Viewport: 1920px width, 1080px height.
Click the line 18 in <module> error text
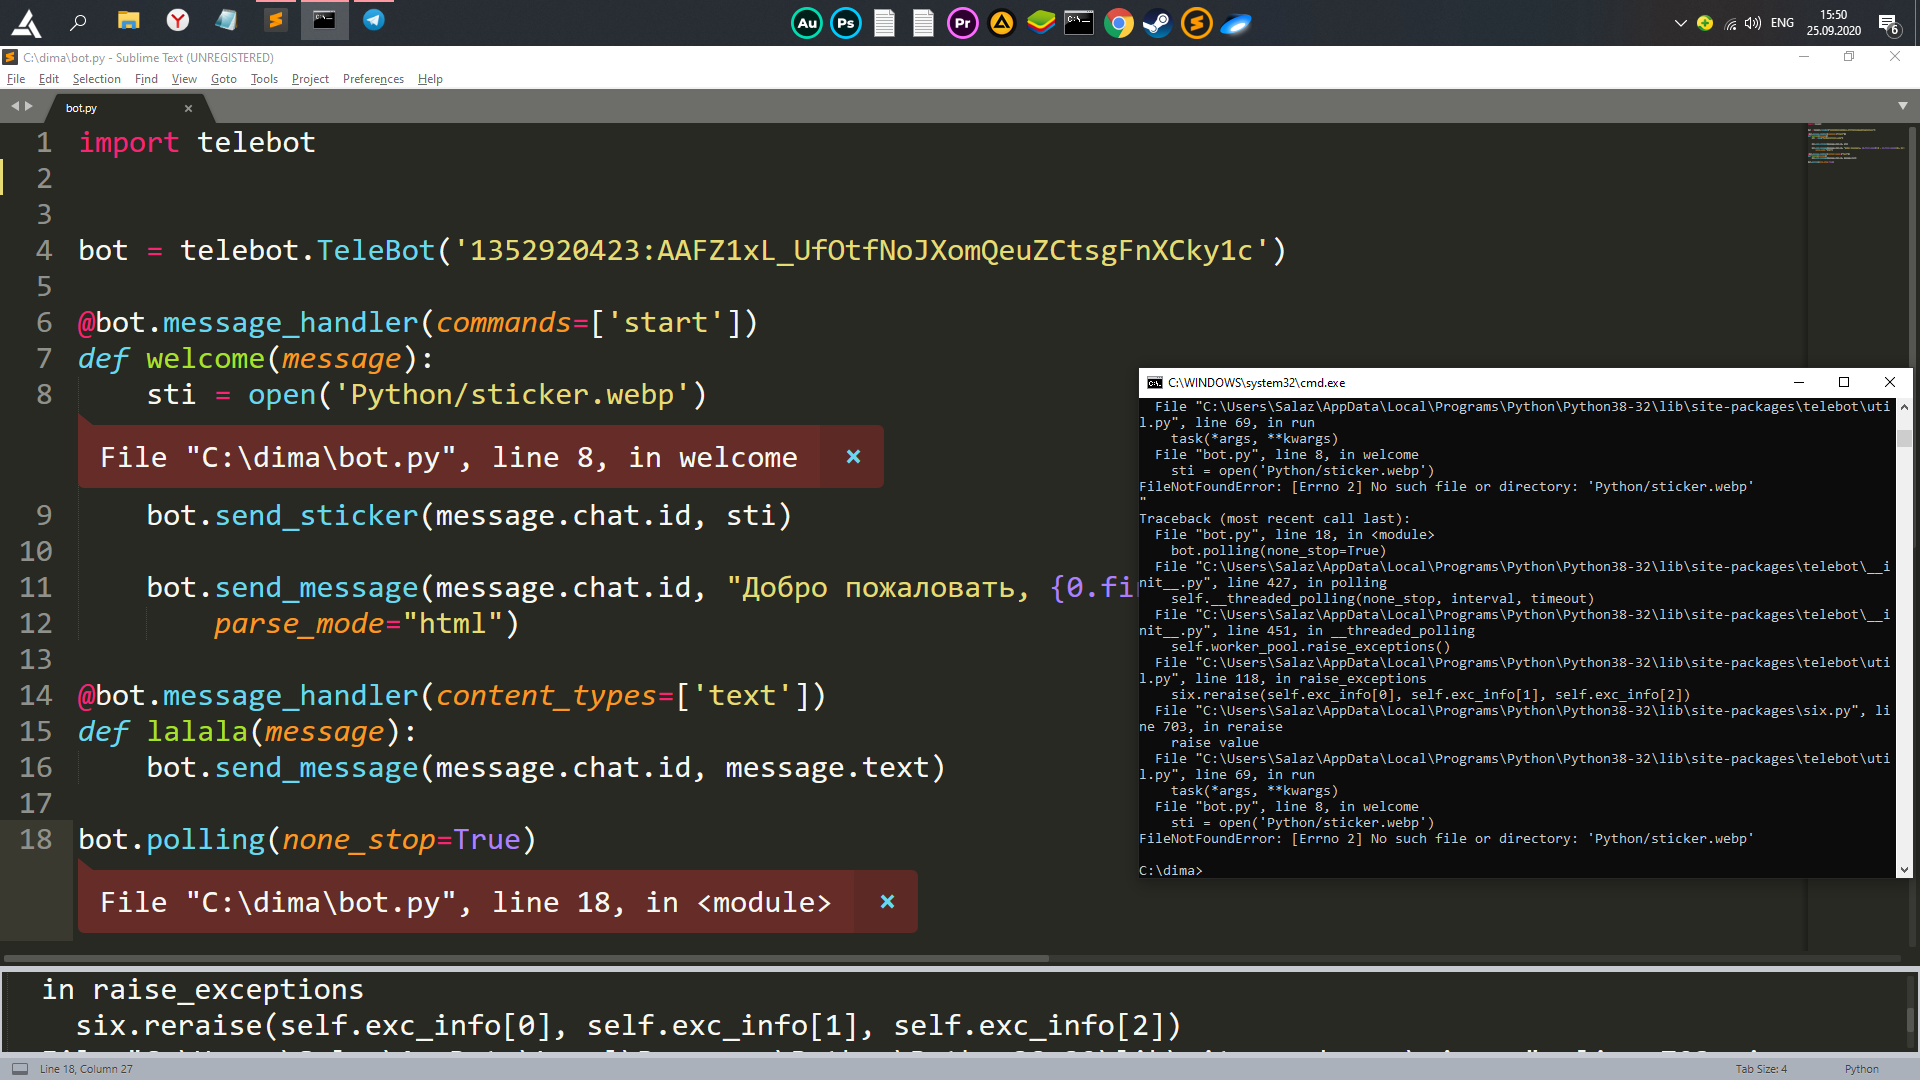(465, 902)
